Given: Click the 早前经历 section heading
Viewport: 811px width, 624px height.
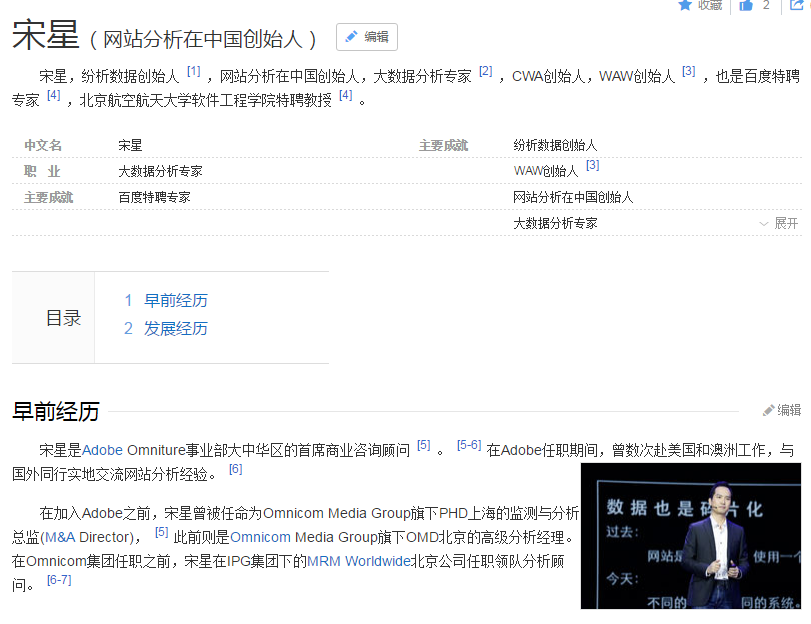Looking at the screenshot, I should pyautogui.click(x=56, y=412).
